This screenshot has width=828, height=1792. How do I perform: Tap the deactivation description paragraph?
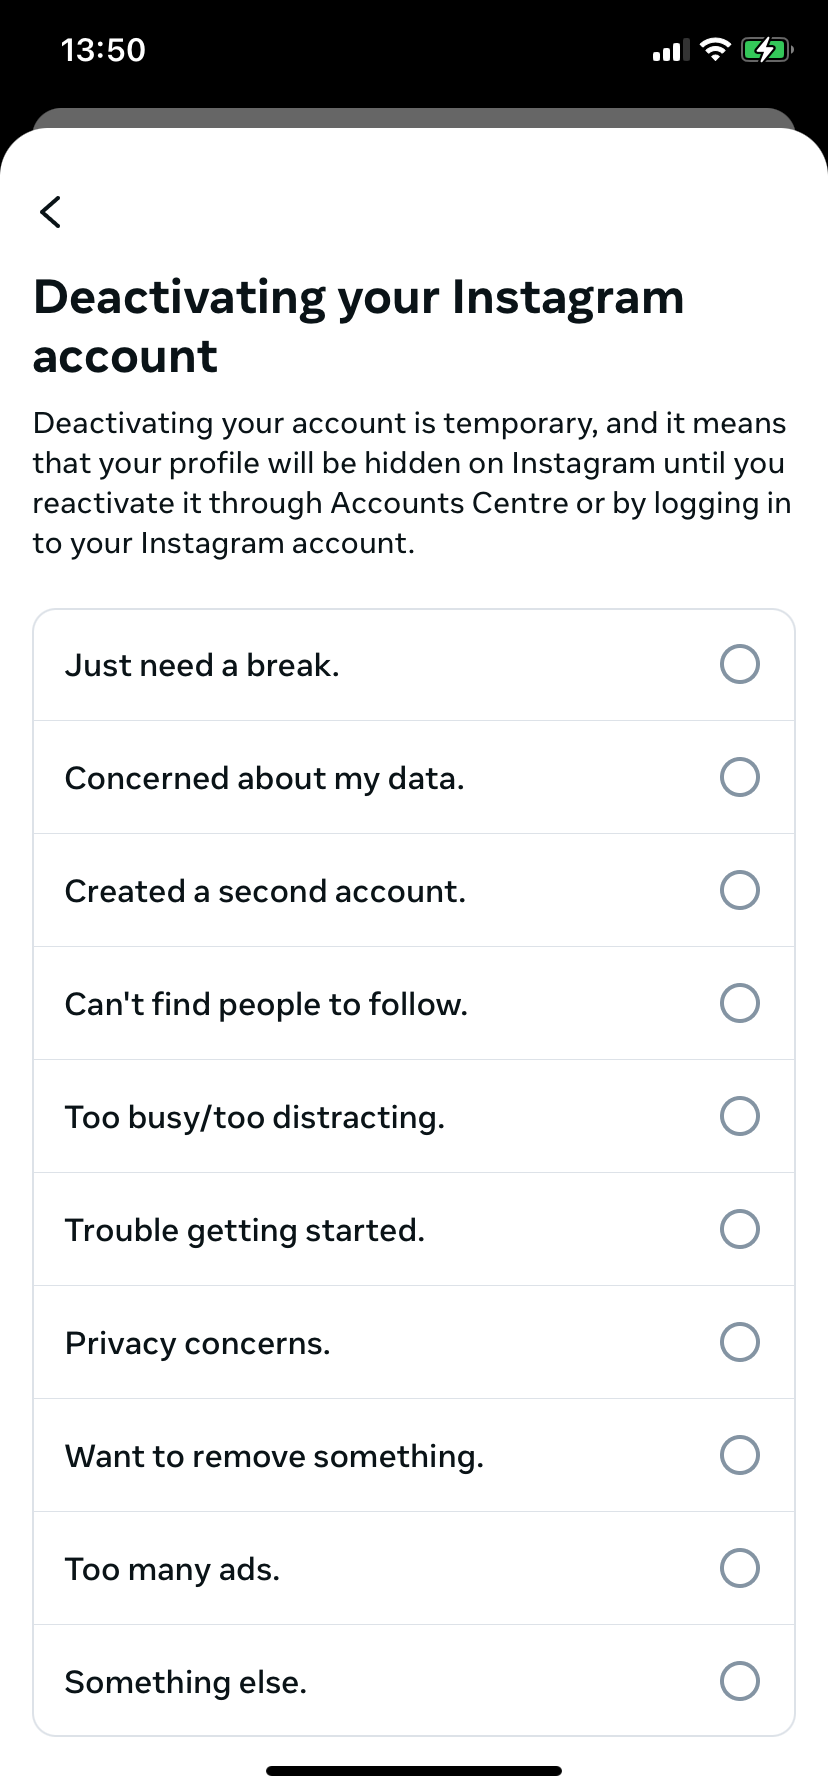[x=412, y=483]
